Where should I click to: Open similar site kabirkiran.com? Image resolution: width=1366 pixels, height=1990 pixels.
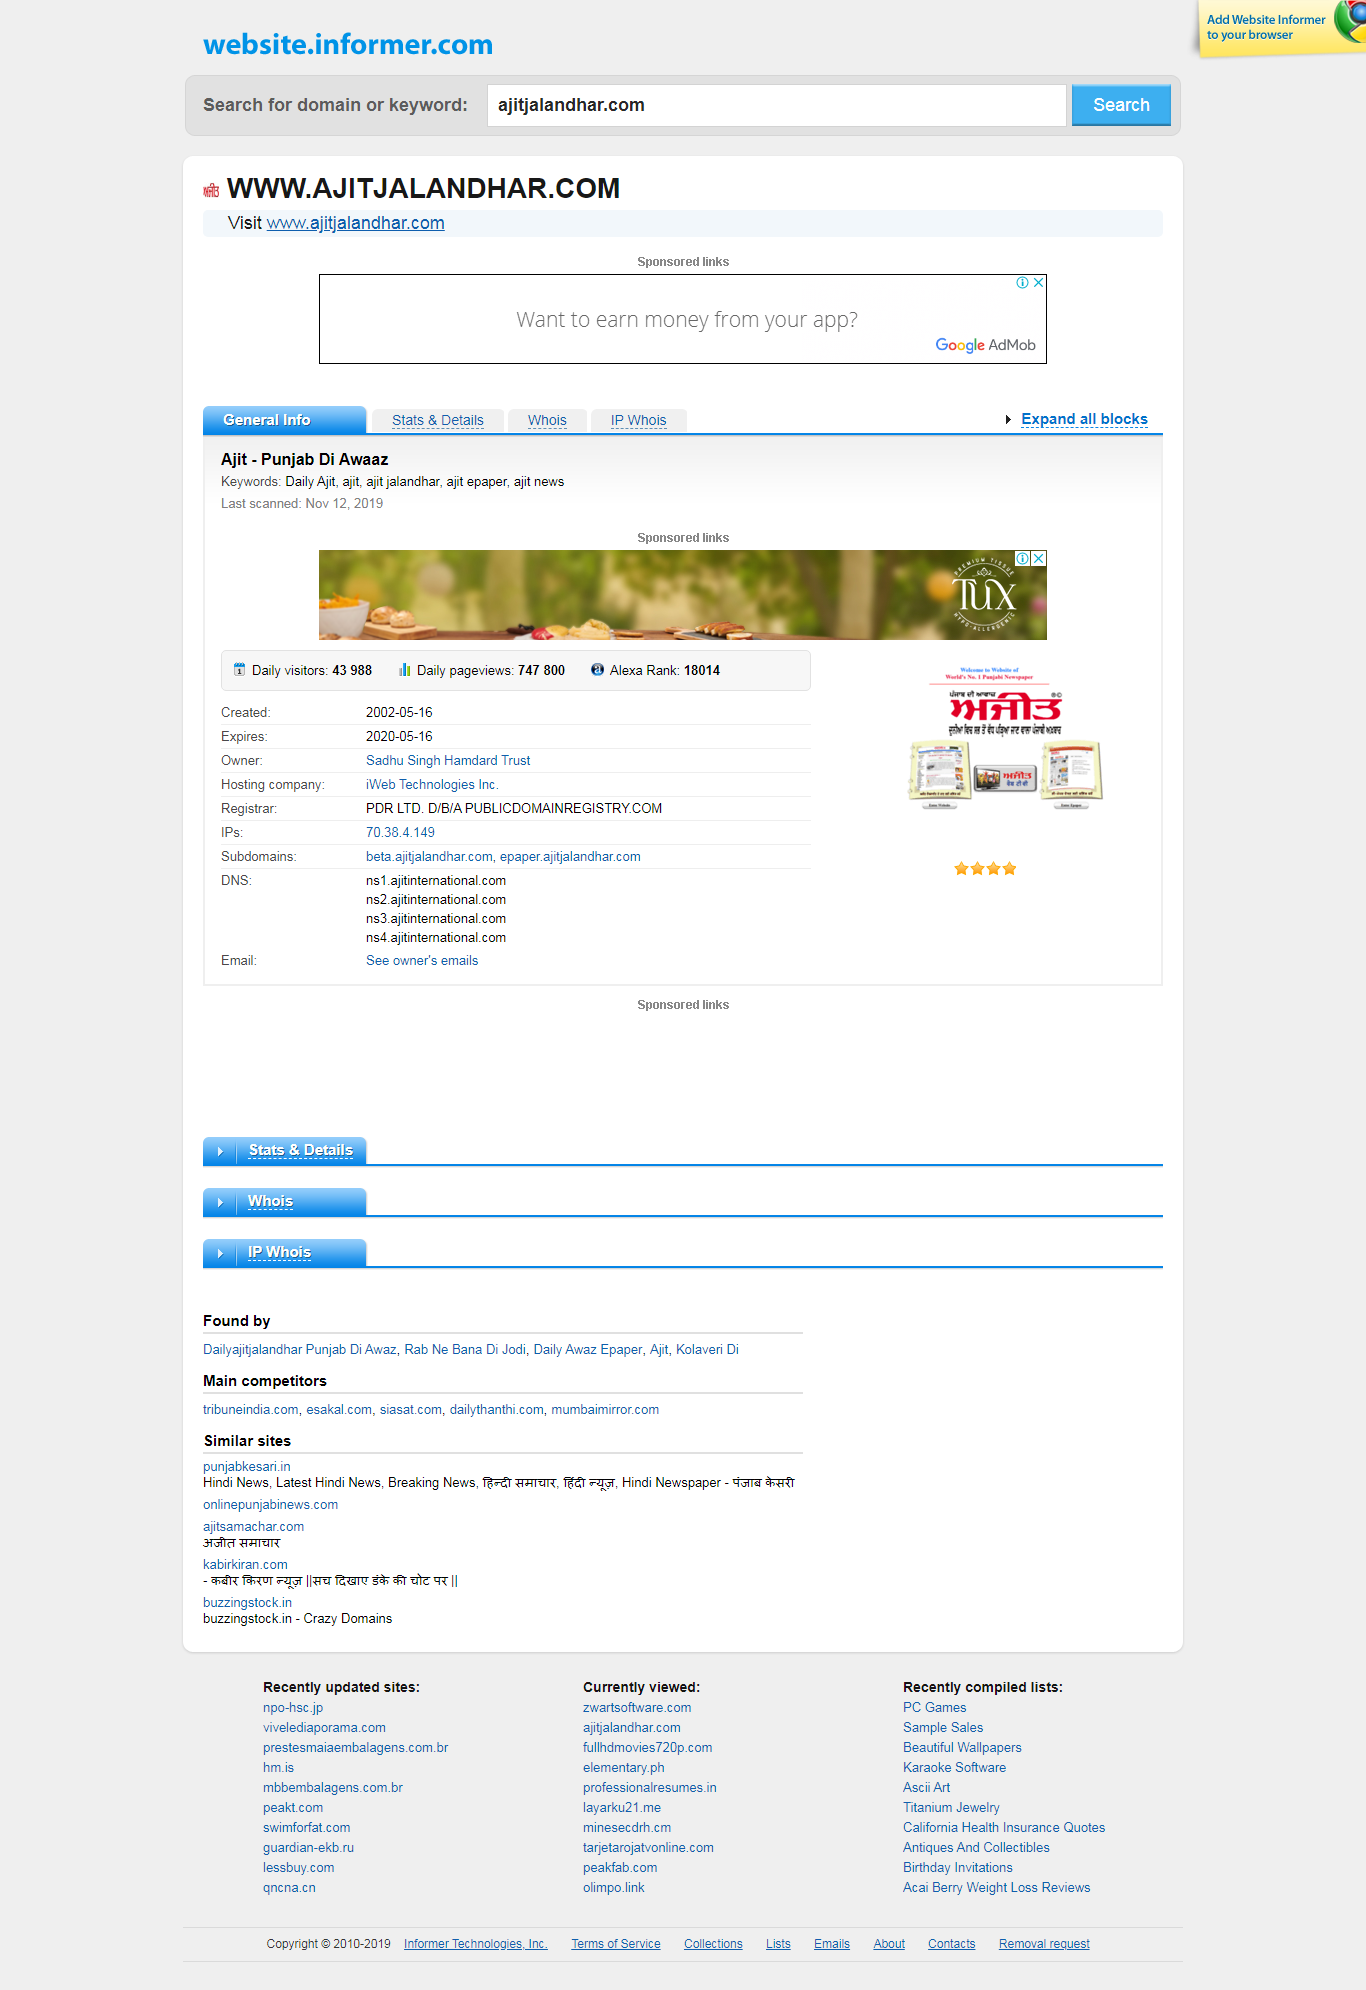pos(245,1565)
